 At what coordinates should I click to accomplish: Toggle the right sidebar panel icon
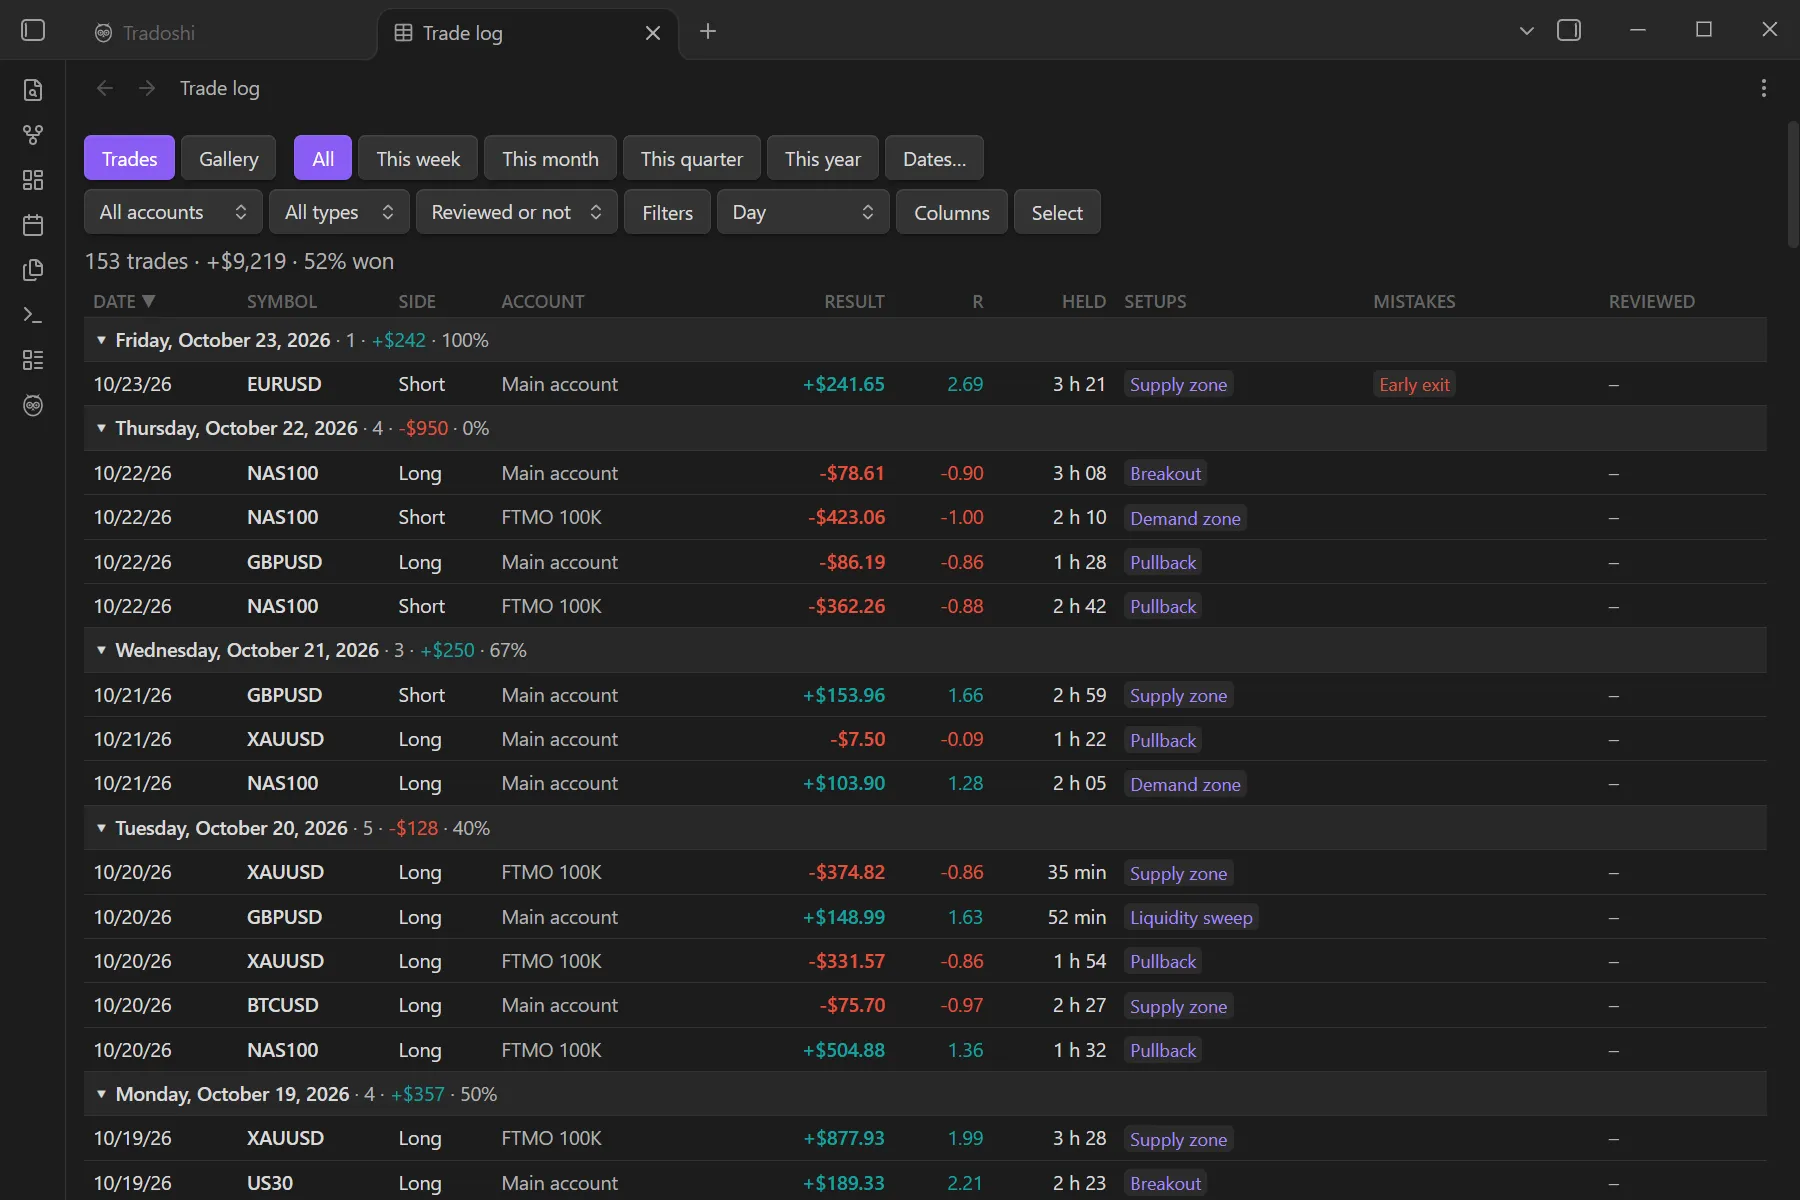pyautogui.click(x=1569, y=31)
